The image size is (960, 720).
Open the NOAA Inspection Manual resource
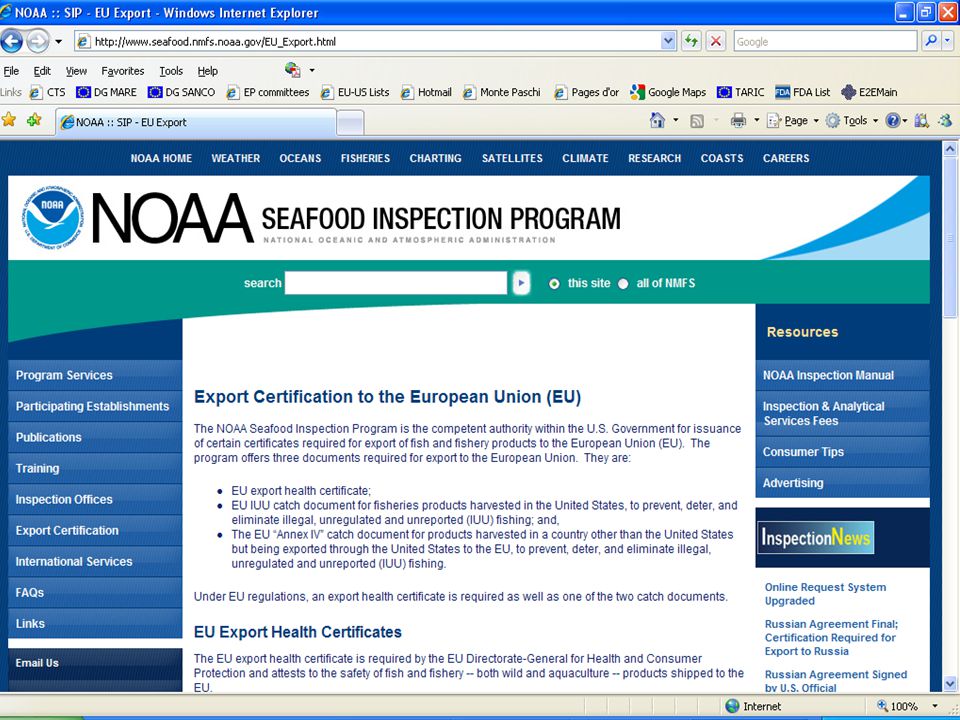[842, 375]
